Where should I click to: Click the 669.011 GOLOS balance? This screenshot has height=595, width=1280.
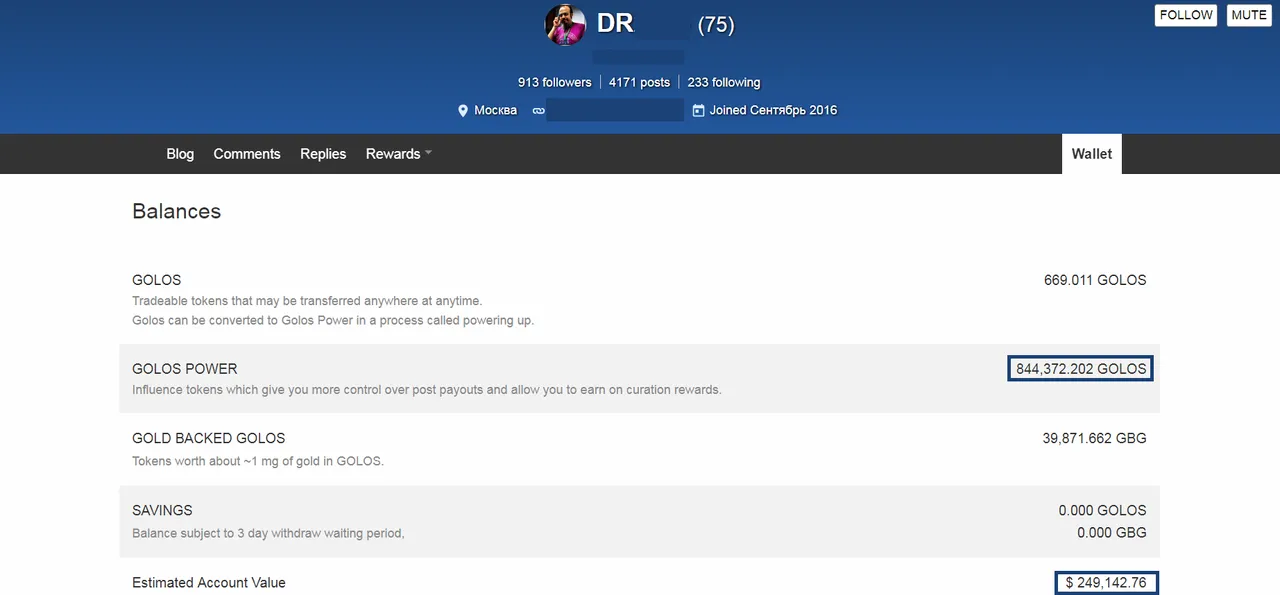click(x=1095, y=280)
